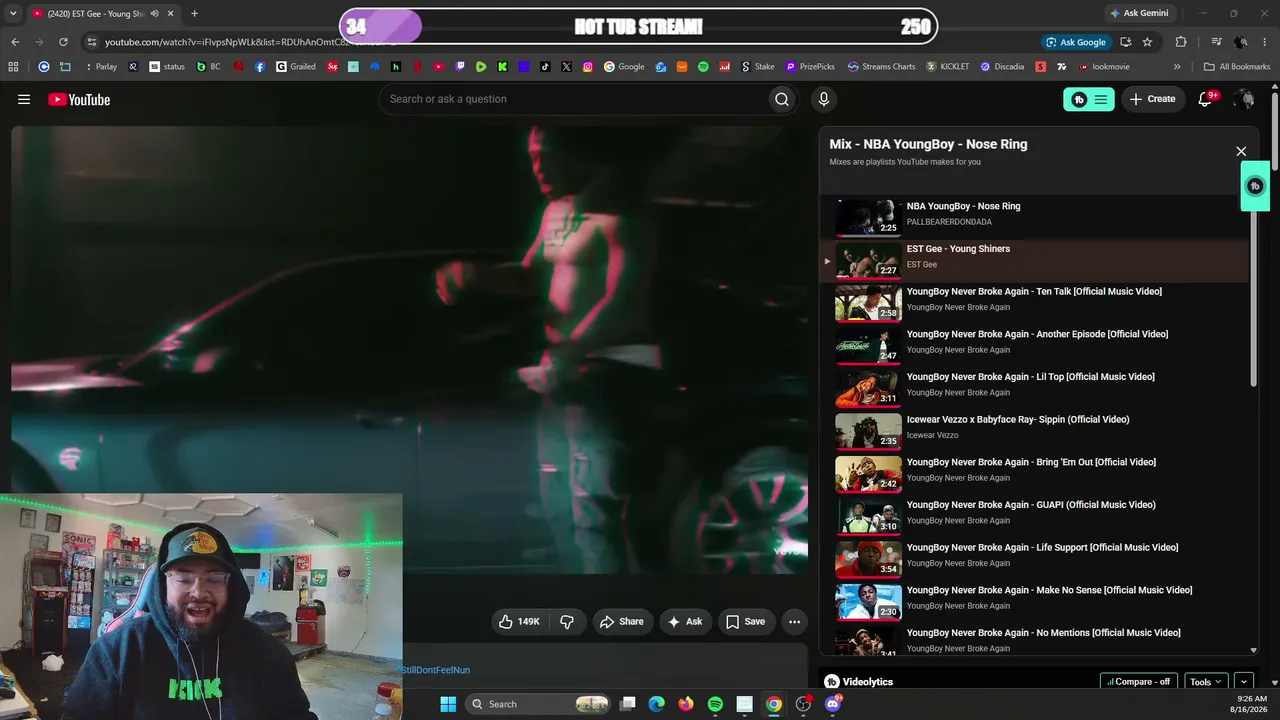Open the Grailed bookmark
The image size is (1280, 720).
296,67
